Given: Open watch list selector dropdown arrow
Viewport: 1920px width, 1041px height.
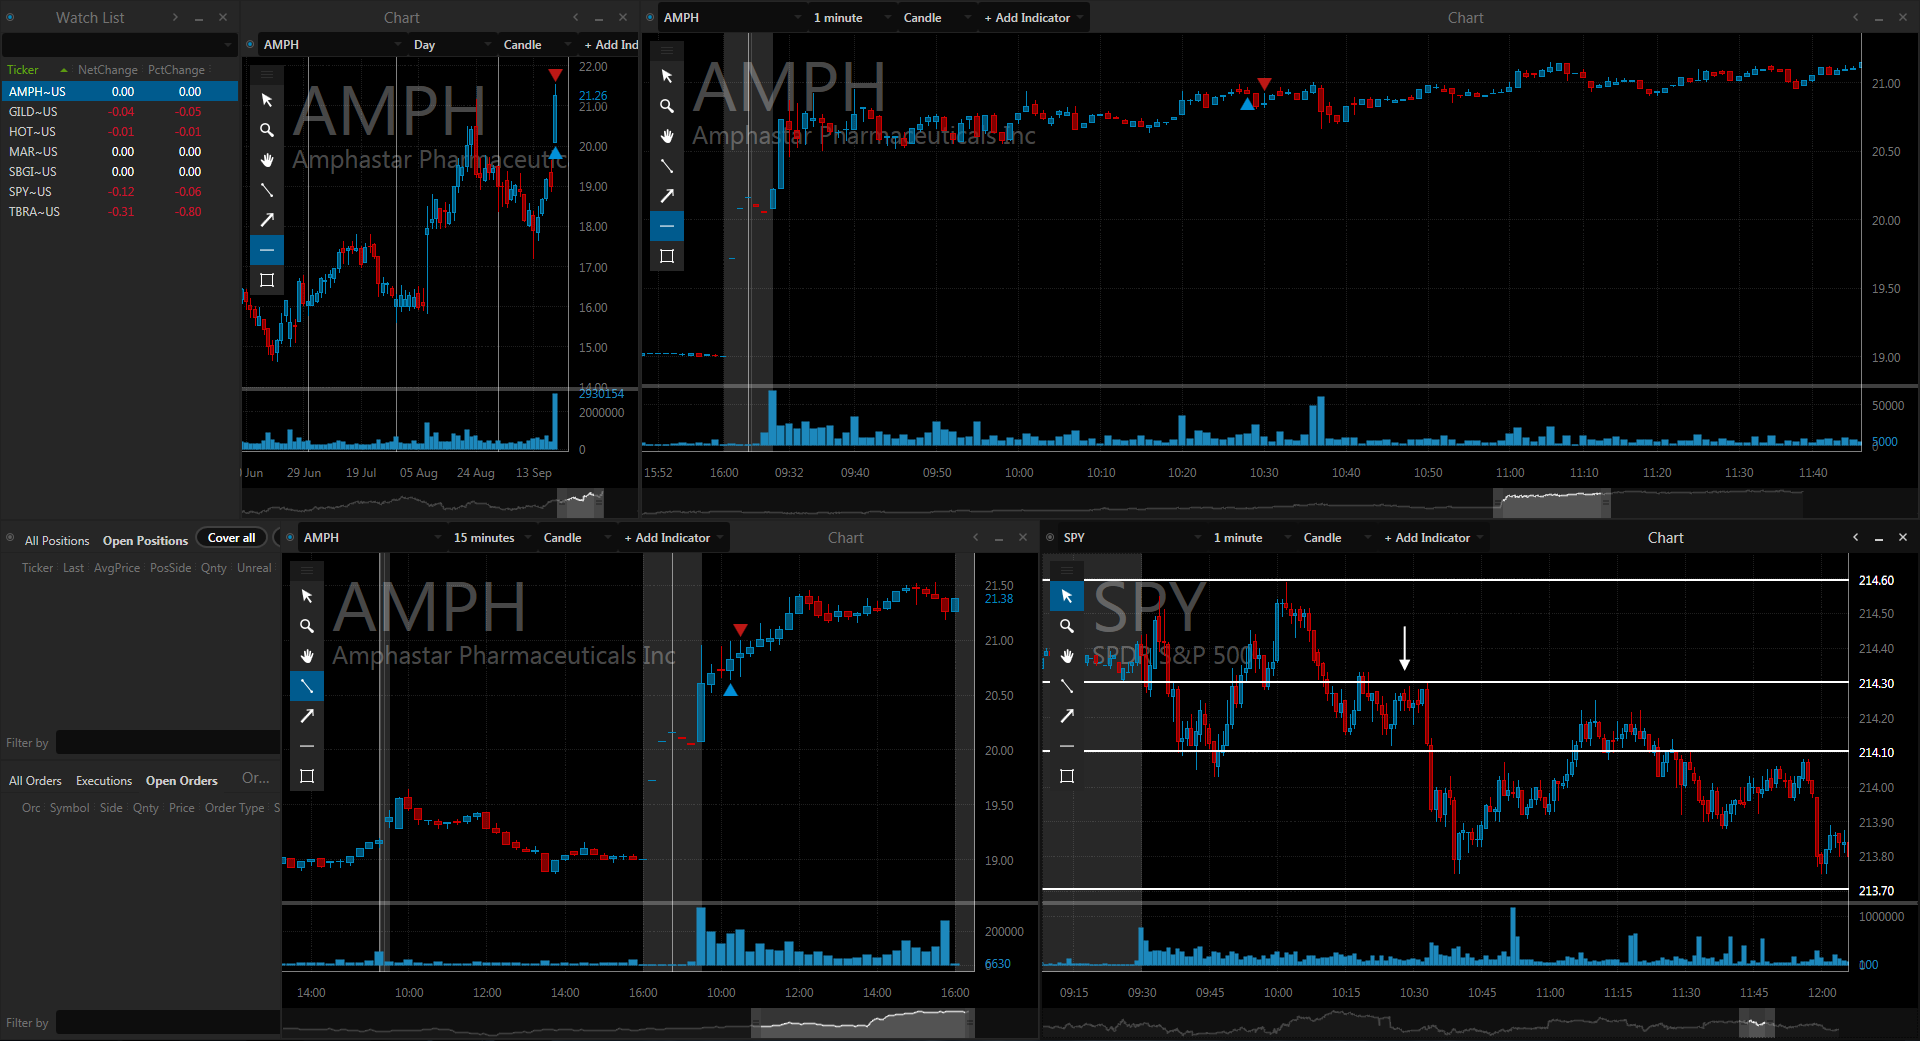Looking at the screenshot, I should click(x=228, y=45).
